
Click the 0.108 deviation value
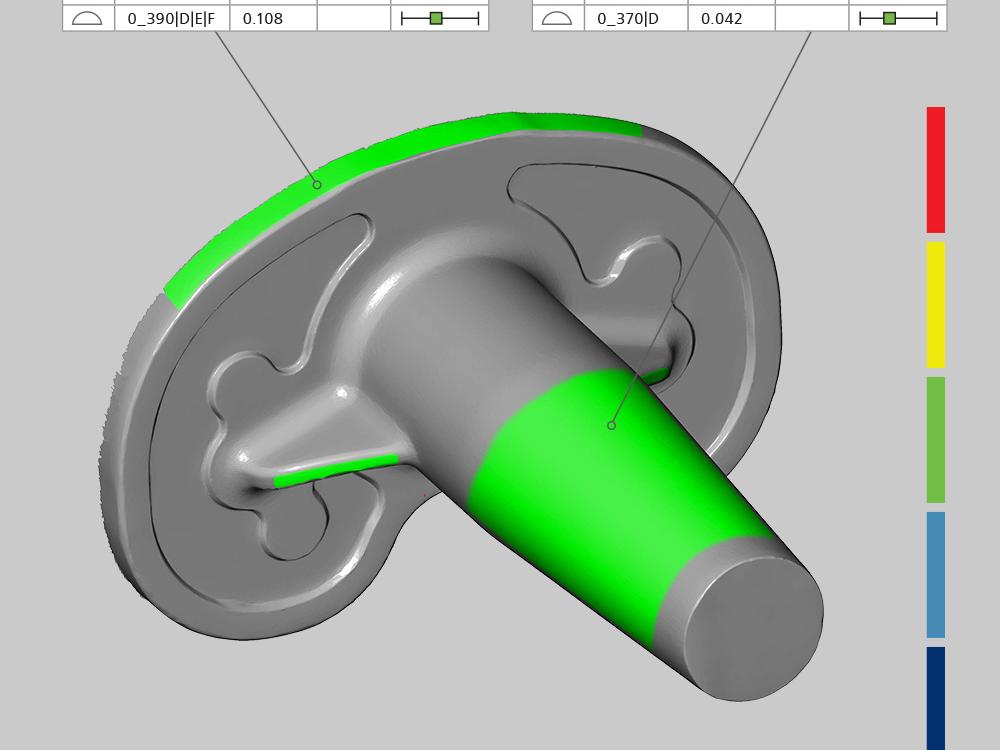pos(263,18)
